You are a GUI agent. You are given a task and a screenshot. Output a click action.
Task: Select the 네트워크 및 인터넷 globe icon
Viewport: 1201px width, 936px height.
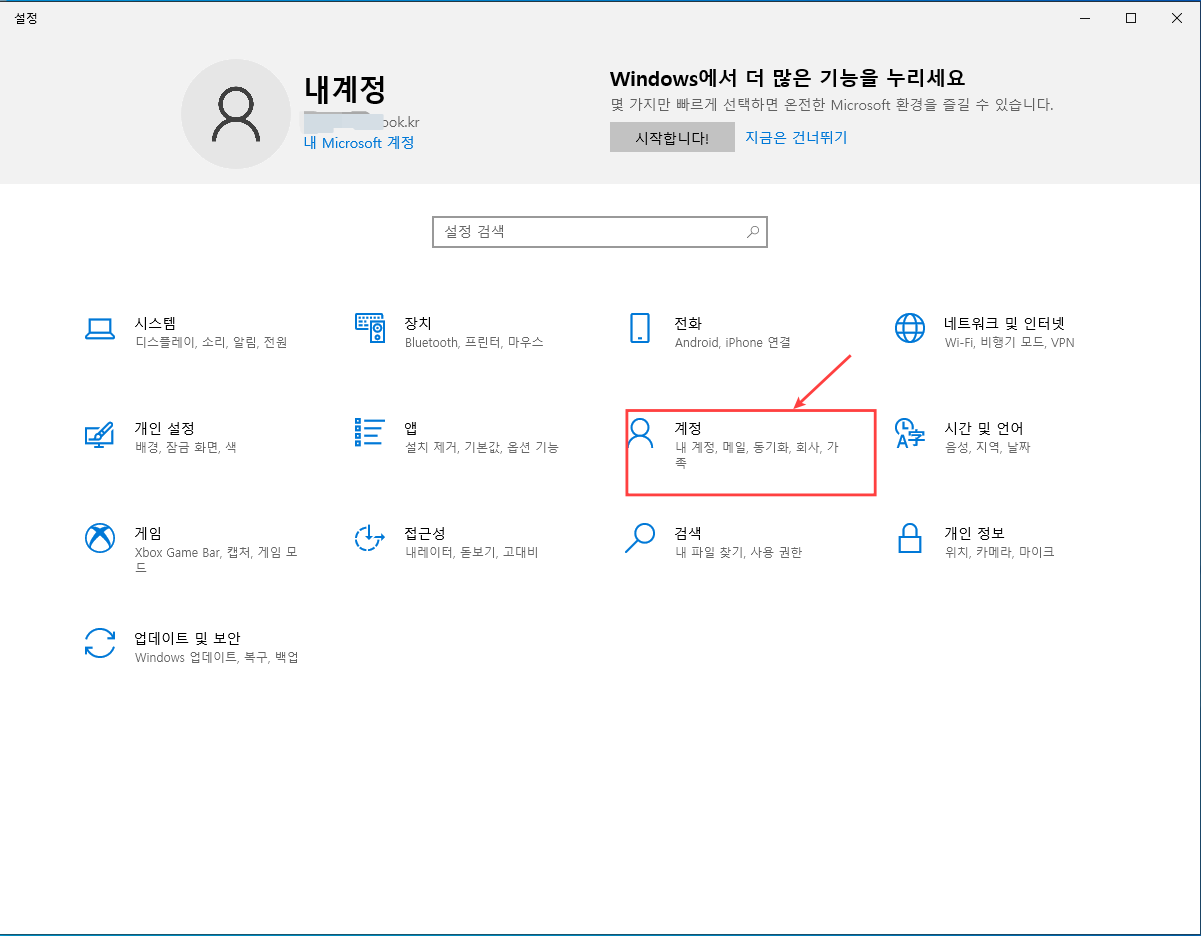click(910, 328)
